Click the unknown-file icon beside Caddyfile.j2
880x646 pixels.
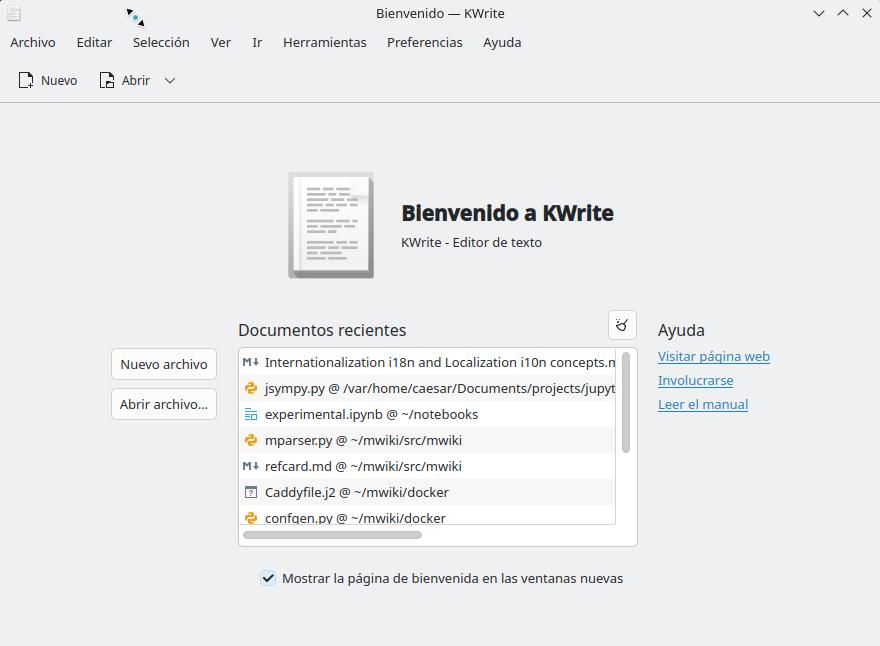coord(251,492)
